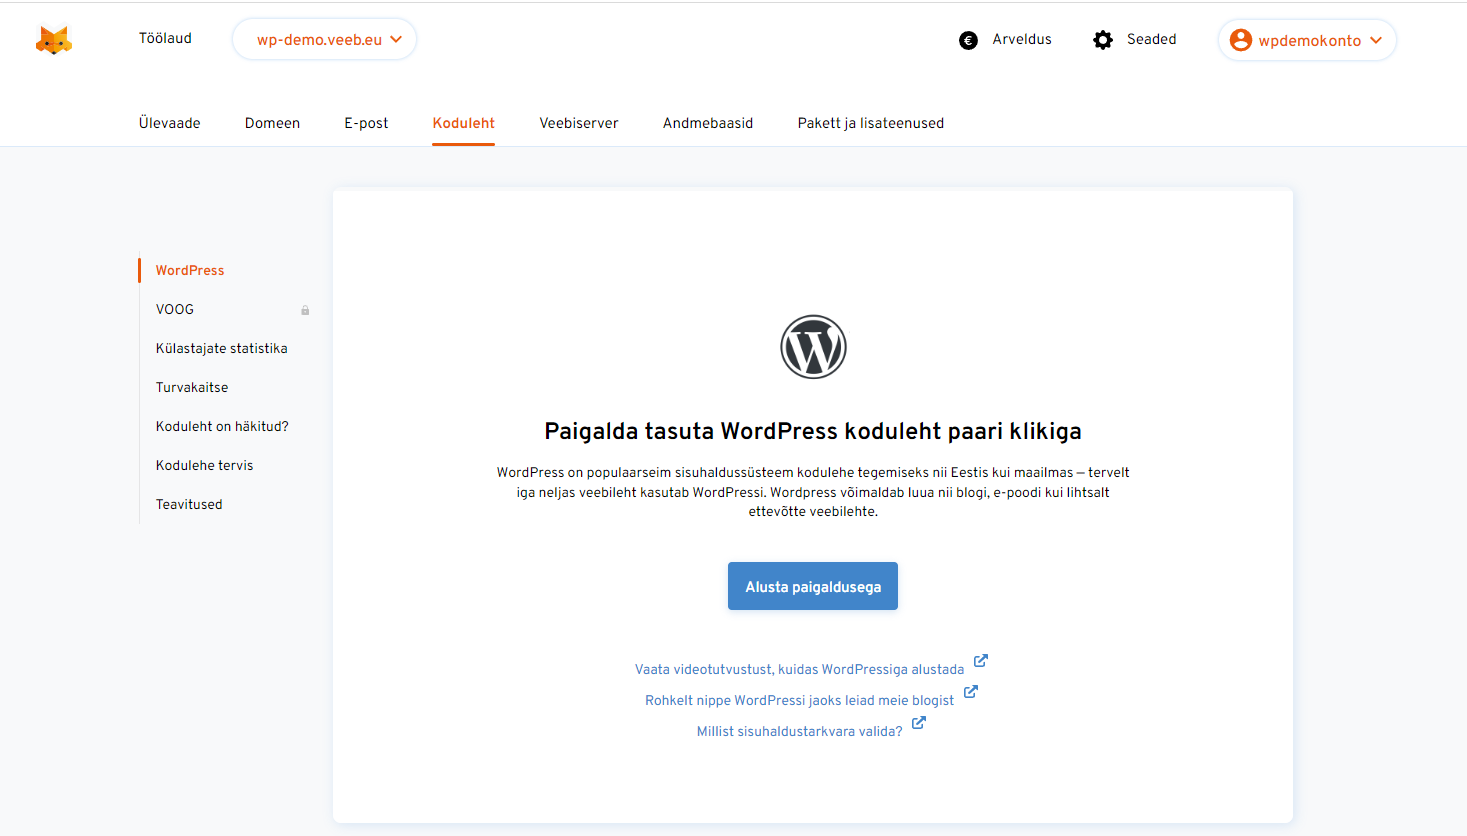Image resolution: width=1467 pixels, height=836 pixels.
Task: Switch to the Ülevaade tab
Action: (x=169, y=122)
